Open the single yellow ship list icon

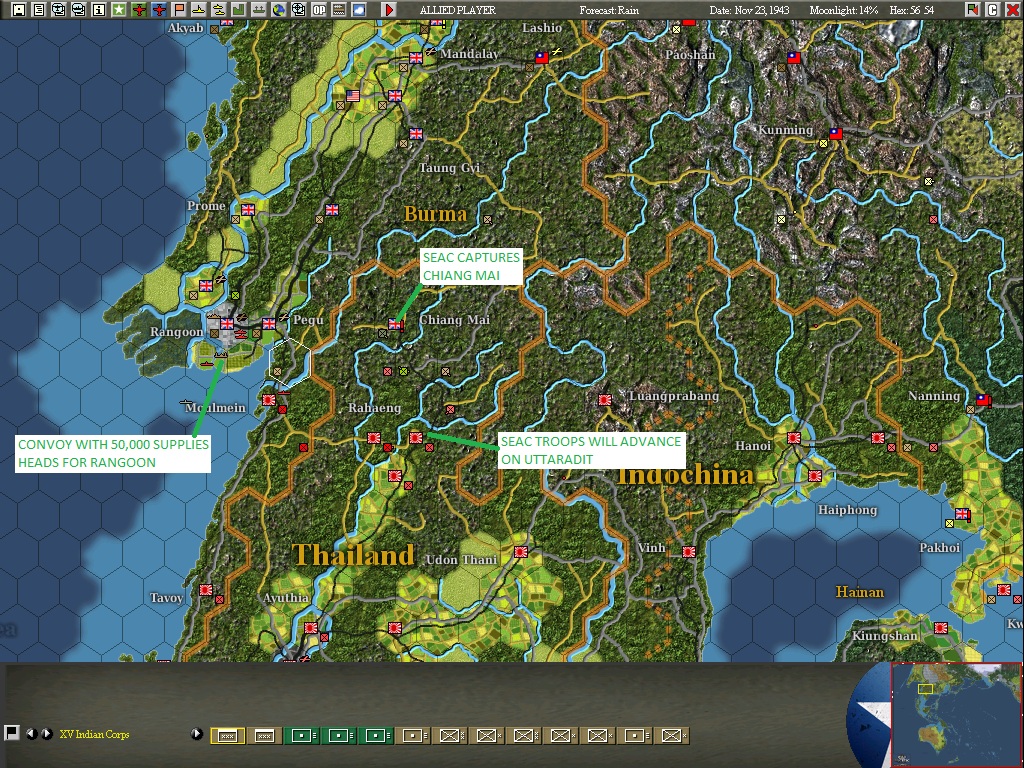click(x=199, y=9)
